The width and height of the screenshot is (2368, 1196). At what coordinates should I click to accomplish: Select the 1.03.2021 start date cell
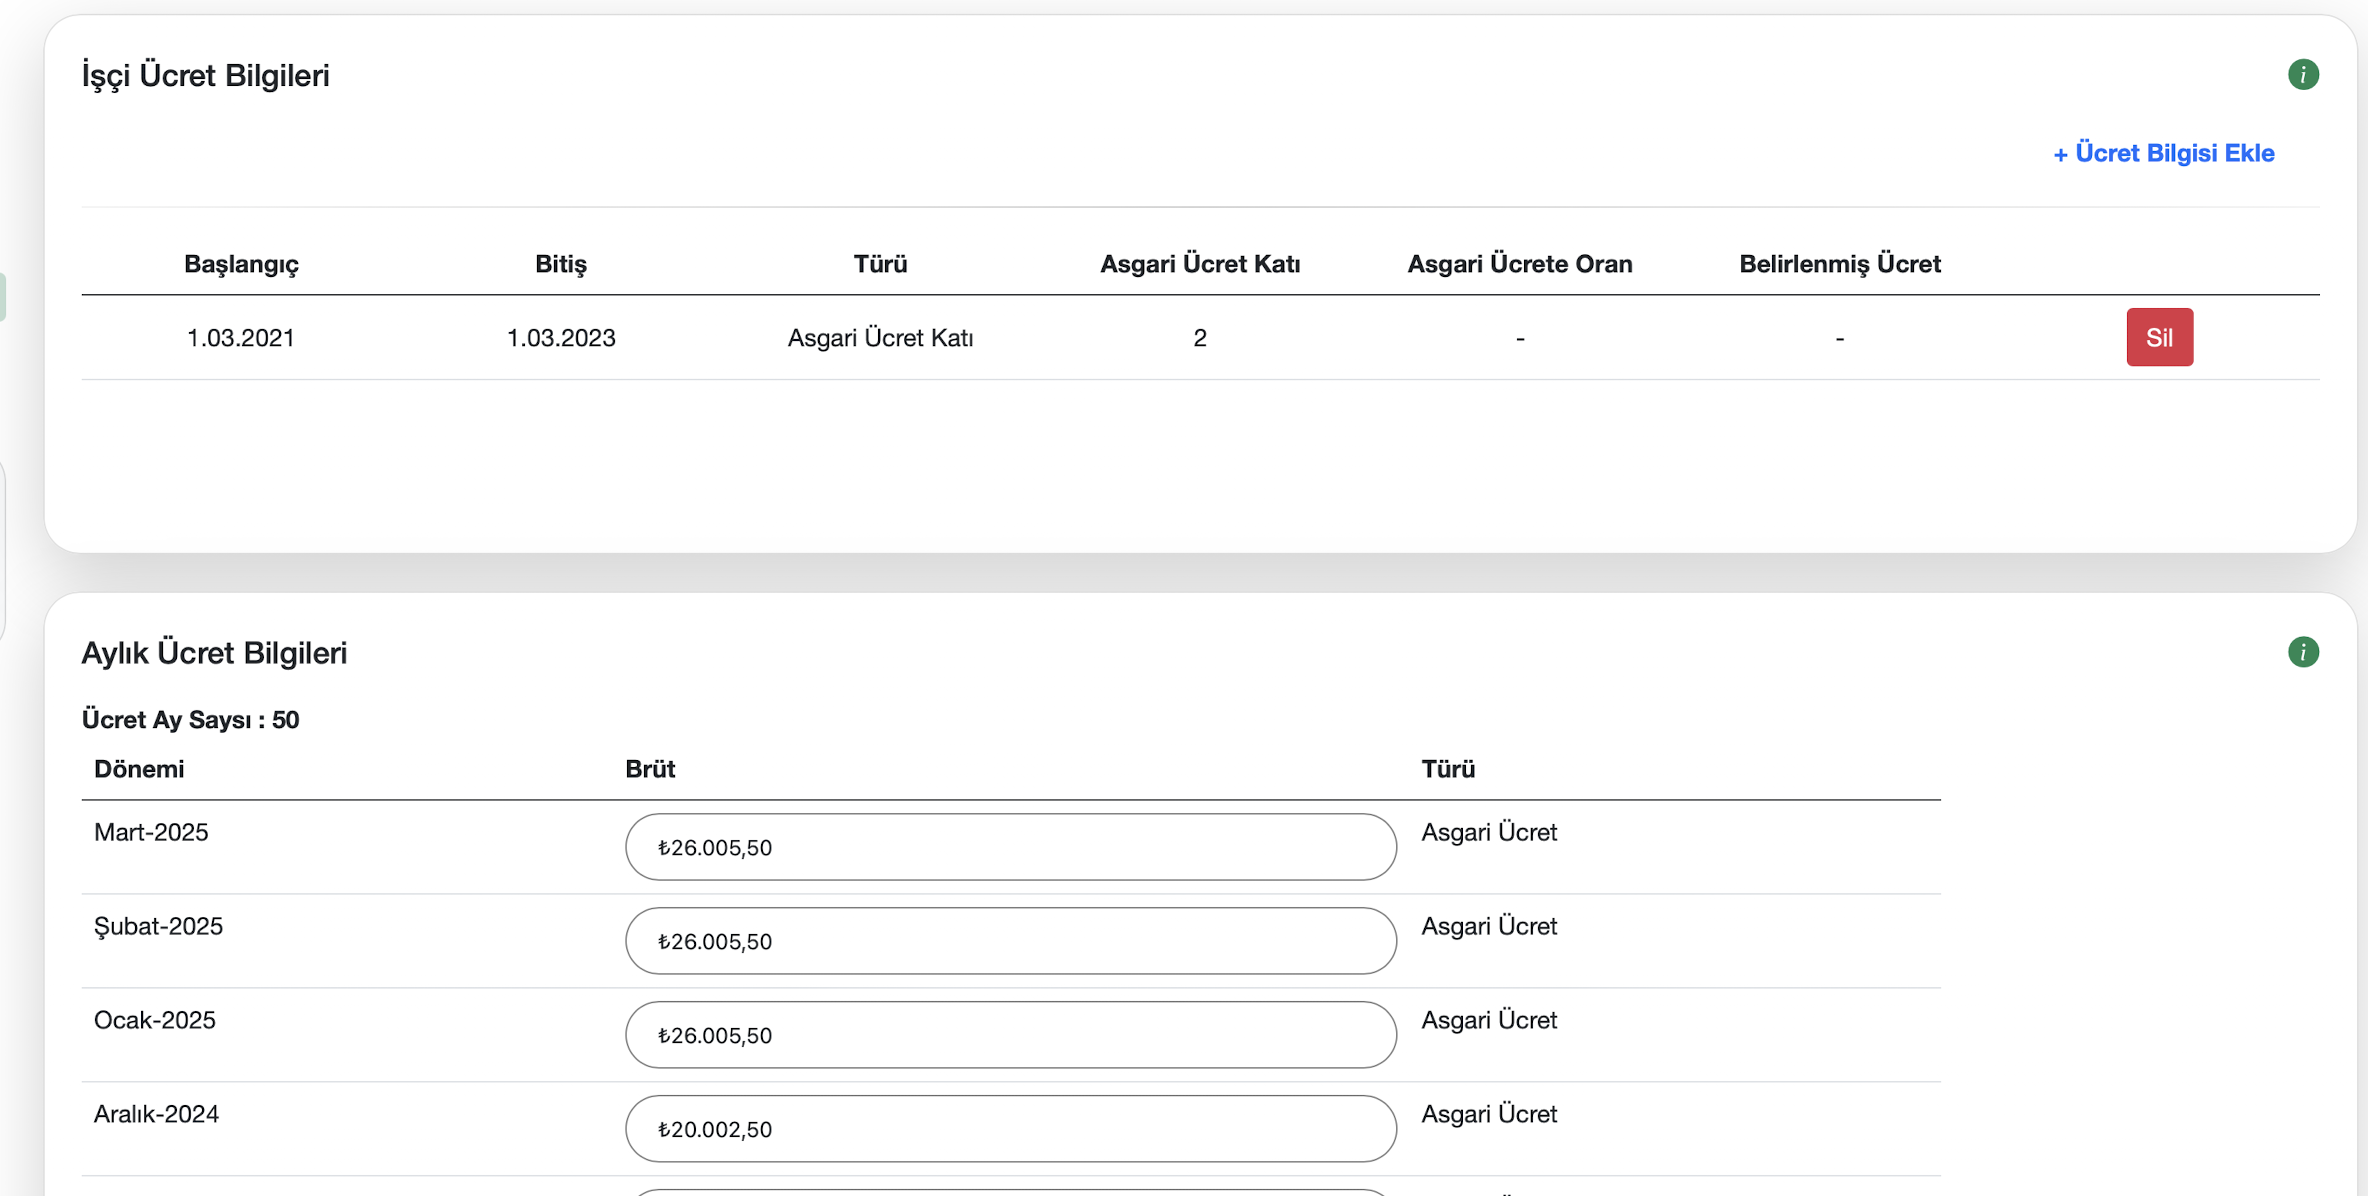[x=241, y=338]
